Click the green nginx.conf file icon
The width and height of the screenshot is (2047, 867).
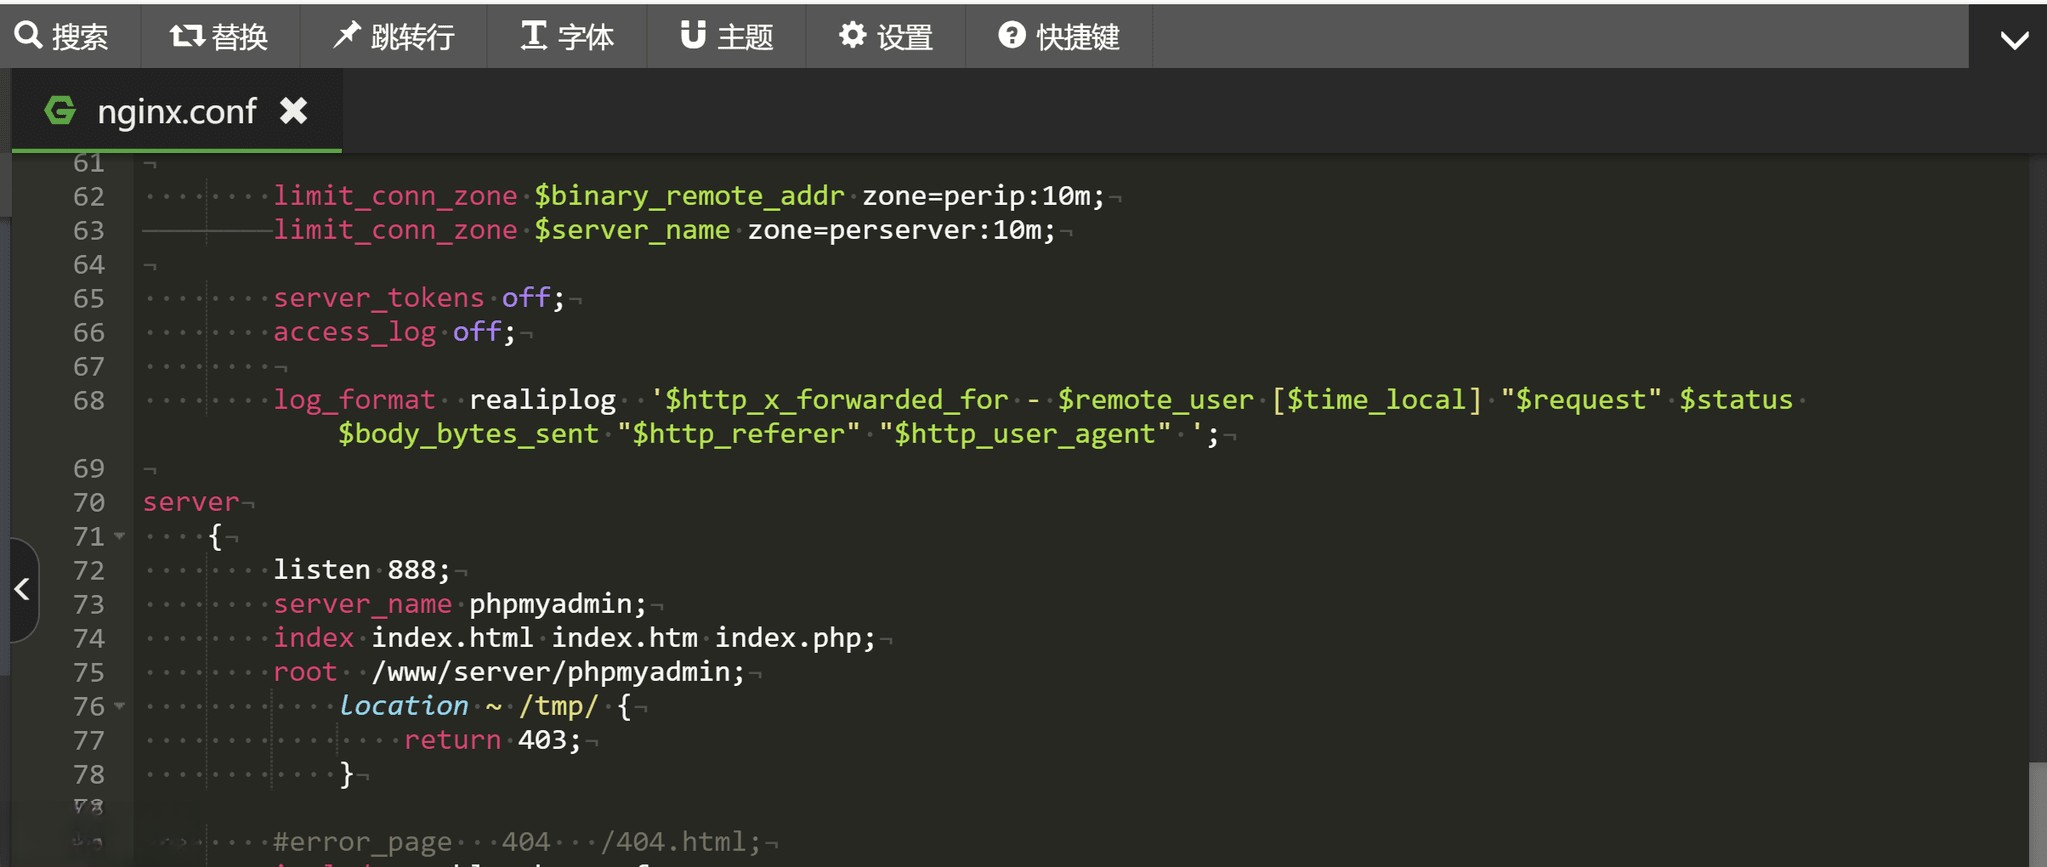tap(60, 111)
